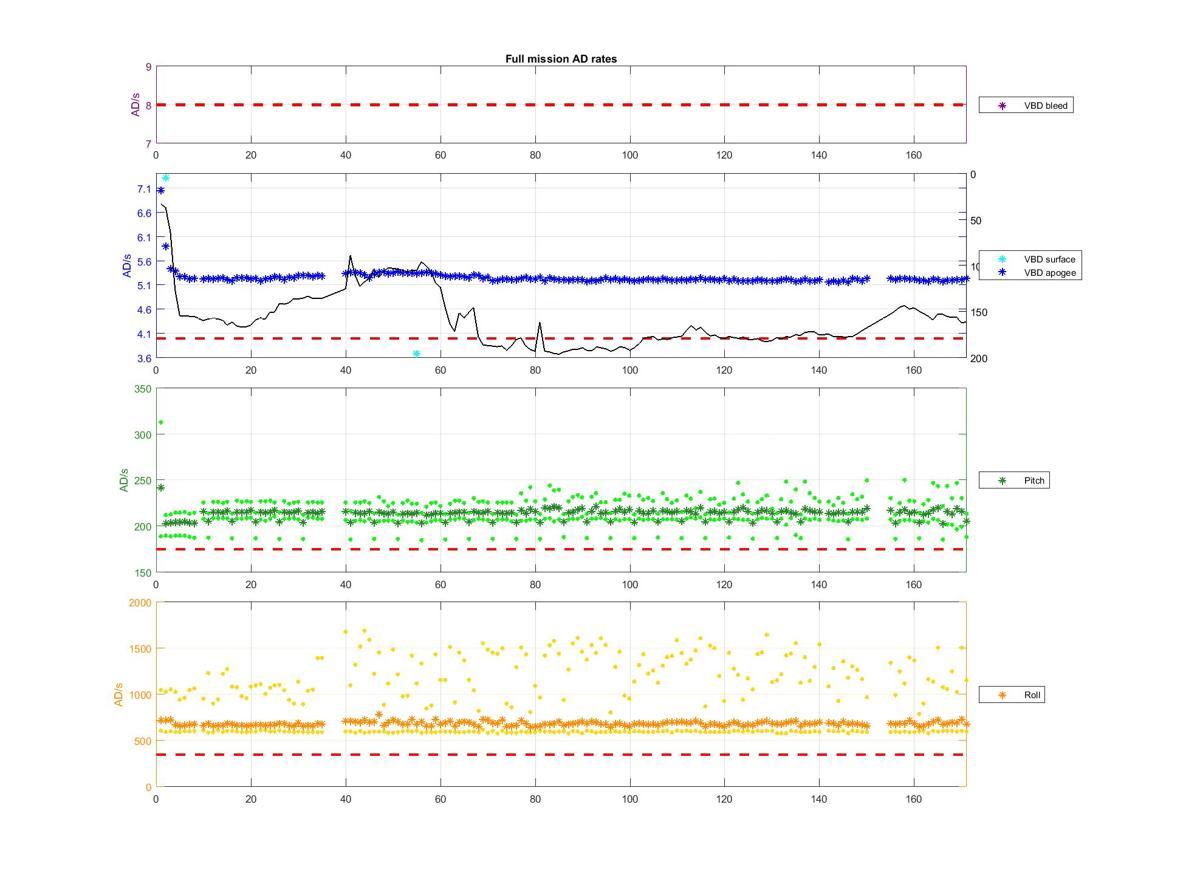
Task: Click right-axis tick 50 in VBD plot
Action: point(976,221)
